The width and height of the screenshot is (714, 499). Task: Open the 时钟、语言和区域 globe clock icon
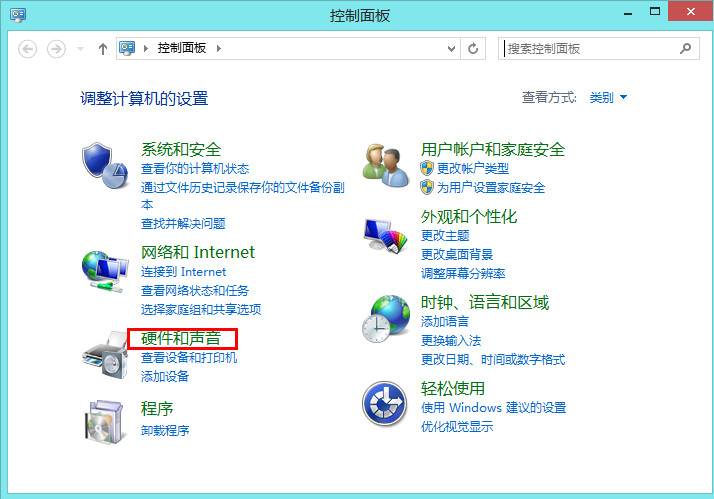pos(386,319)
